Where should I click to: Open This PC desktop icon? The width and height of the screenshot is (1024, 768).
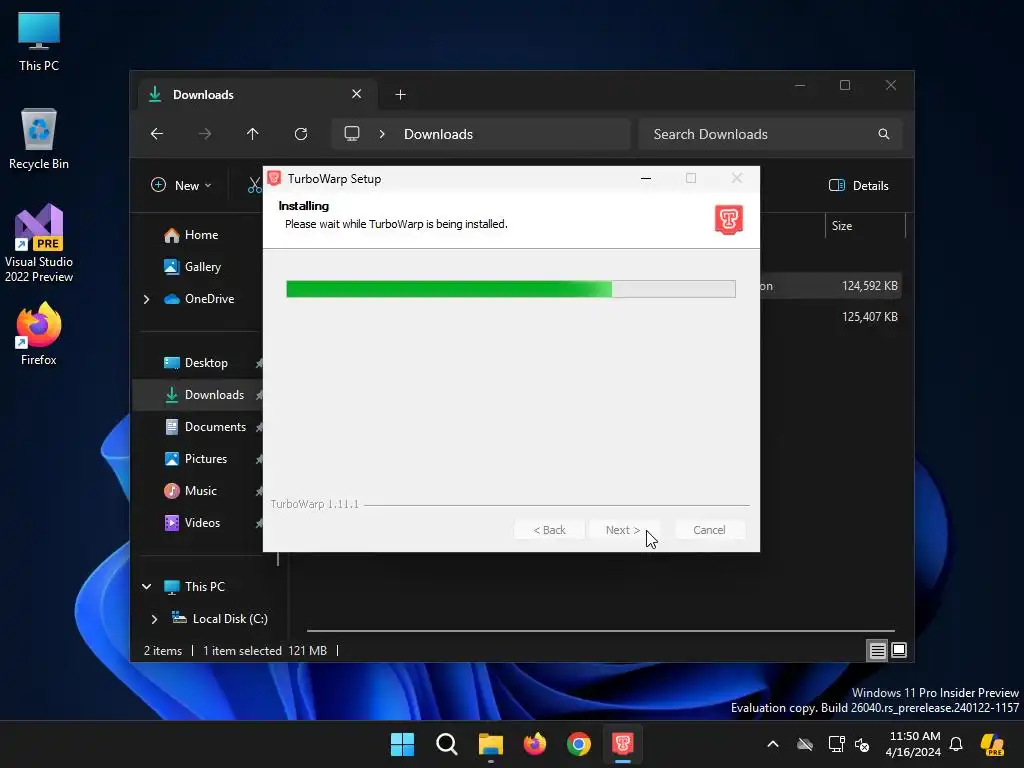click(x=39, y=40)
